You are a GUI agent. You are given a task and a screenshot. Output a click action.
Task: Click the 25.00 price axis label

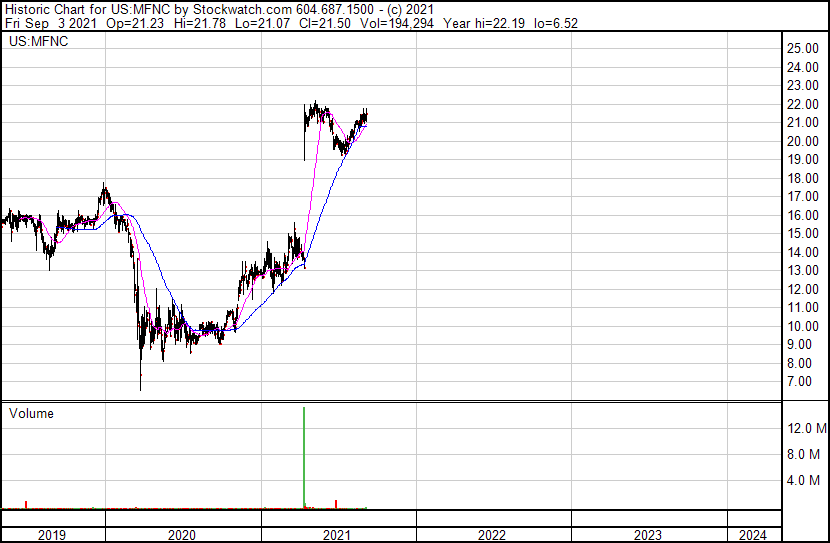tap(803, 48)
